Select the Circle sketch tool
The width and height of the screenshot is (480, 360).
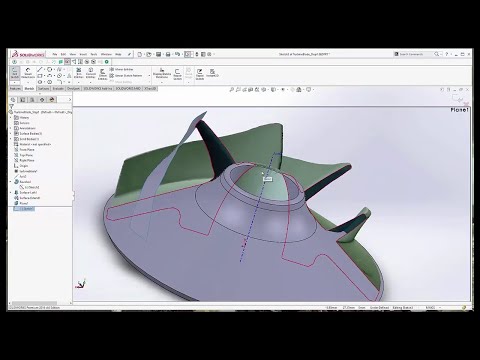(x=49, y=69)
